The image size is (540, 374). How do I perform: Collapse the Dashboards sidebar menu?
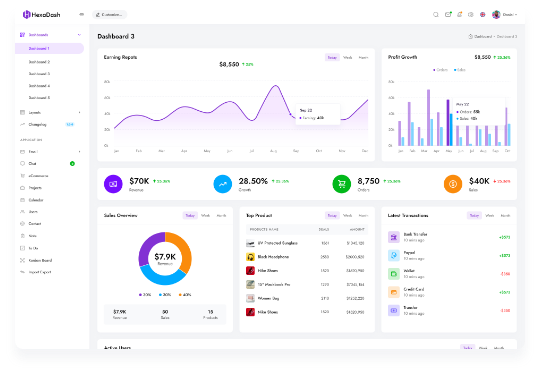(79, 35)
